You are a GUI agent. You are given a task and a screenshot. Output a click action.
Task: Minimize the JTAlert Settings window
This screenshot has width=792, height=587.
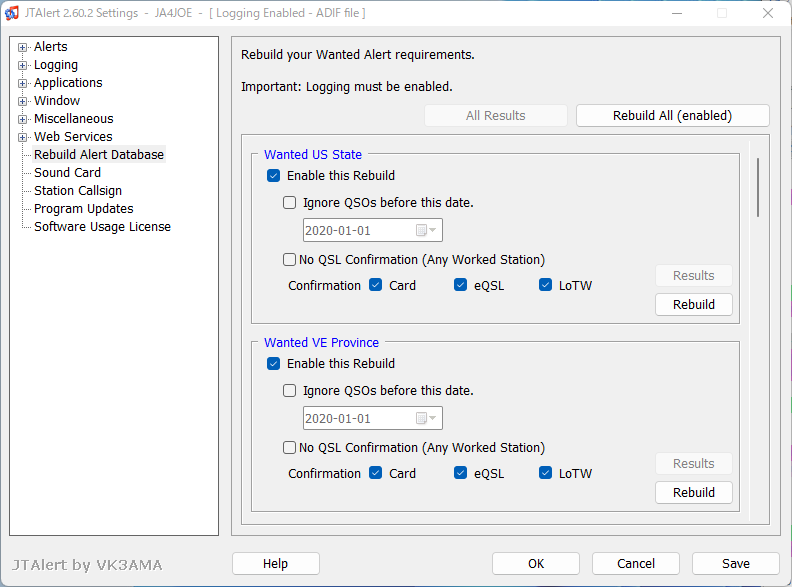677,13
